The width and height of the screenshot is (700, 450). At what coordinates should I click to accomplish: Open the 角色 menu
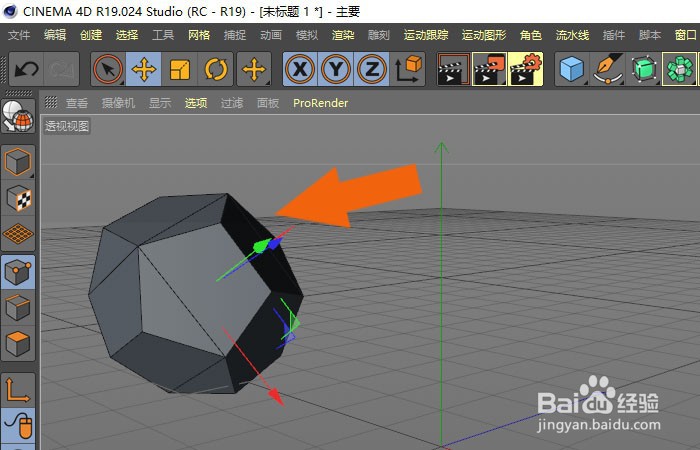click(531, 35)
